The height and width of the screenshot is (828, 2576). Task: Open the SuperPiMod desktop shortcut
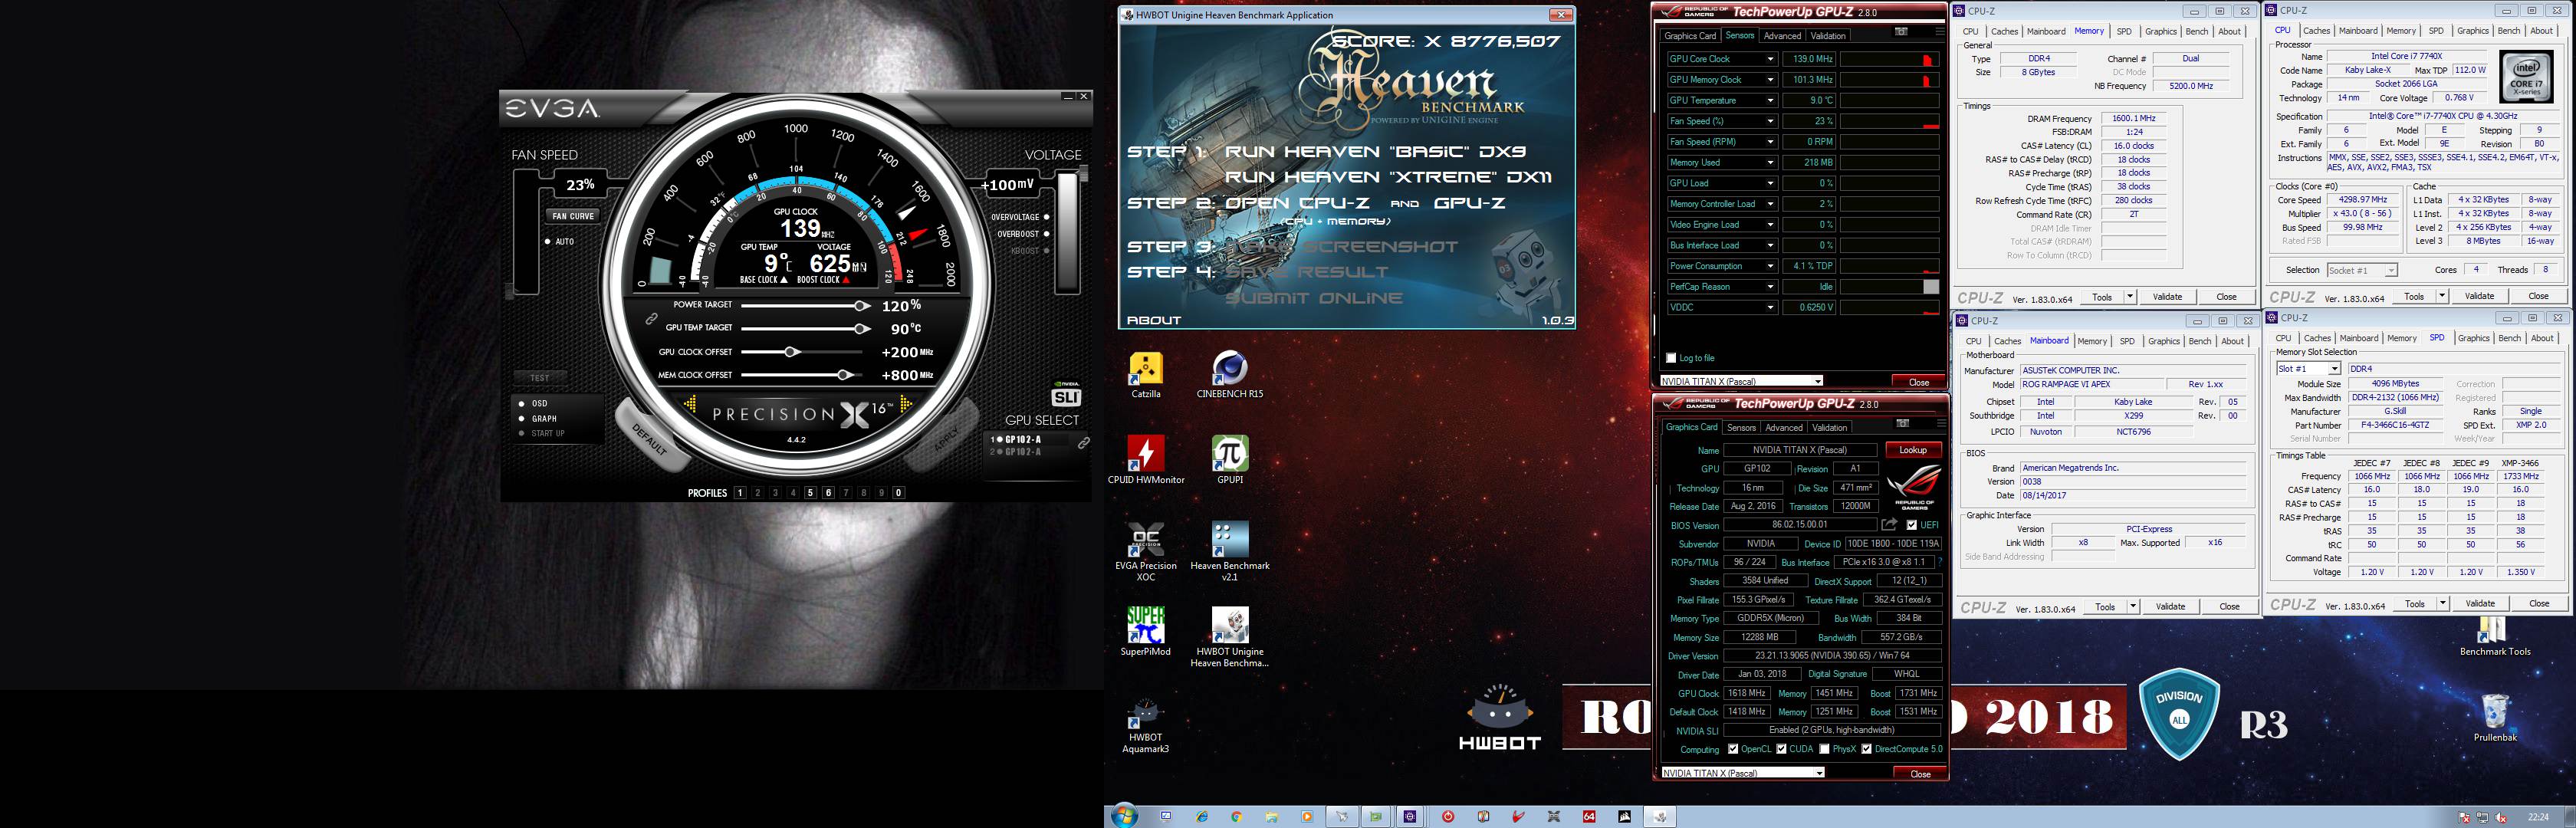1145,632
